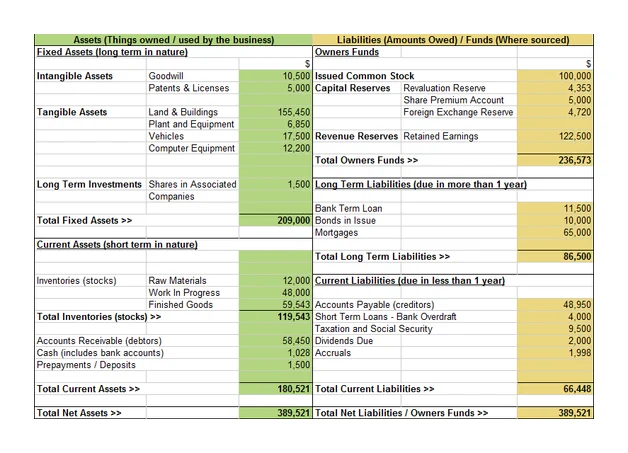Click the Vehicles value 17,500
The width and height of the screenshot is (628, 453).
(296, 136)
